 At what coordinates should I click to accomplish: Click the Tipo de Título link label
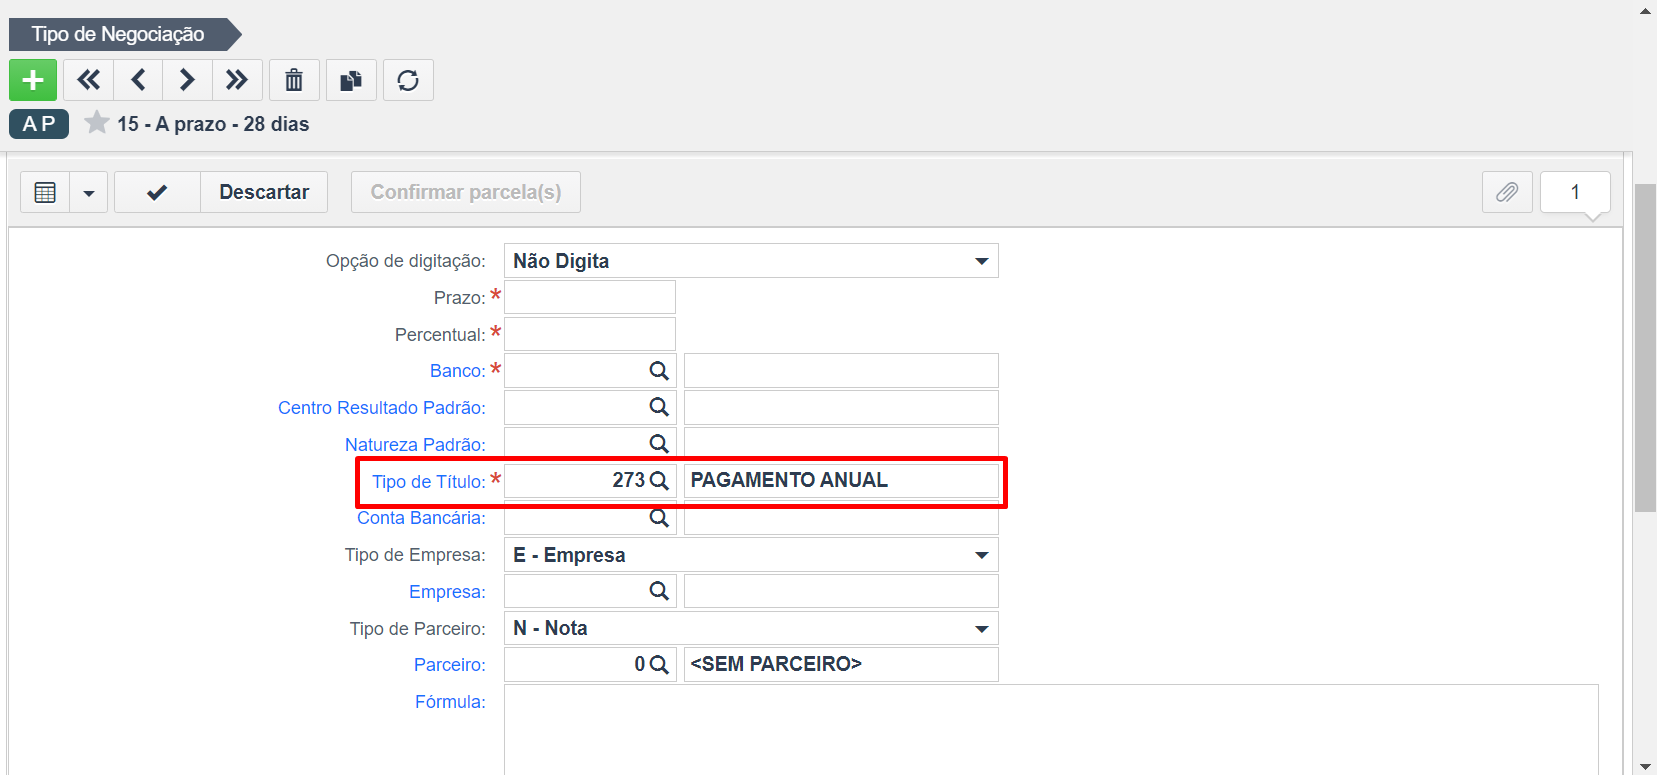(x=429, y=482)
